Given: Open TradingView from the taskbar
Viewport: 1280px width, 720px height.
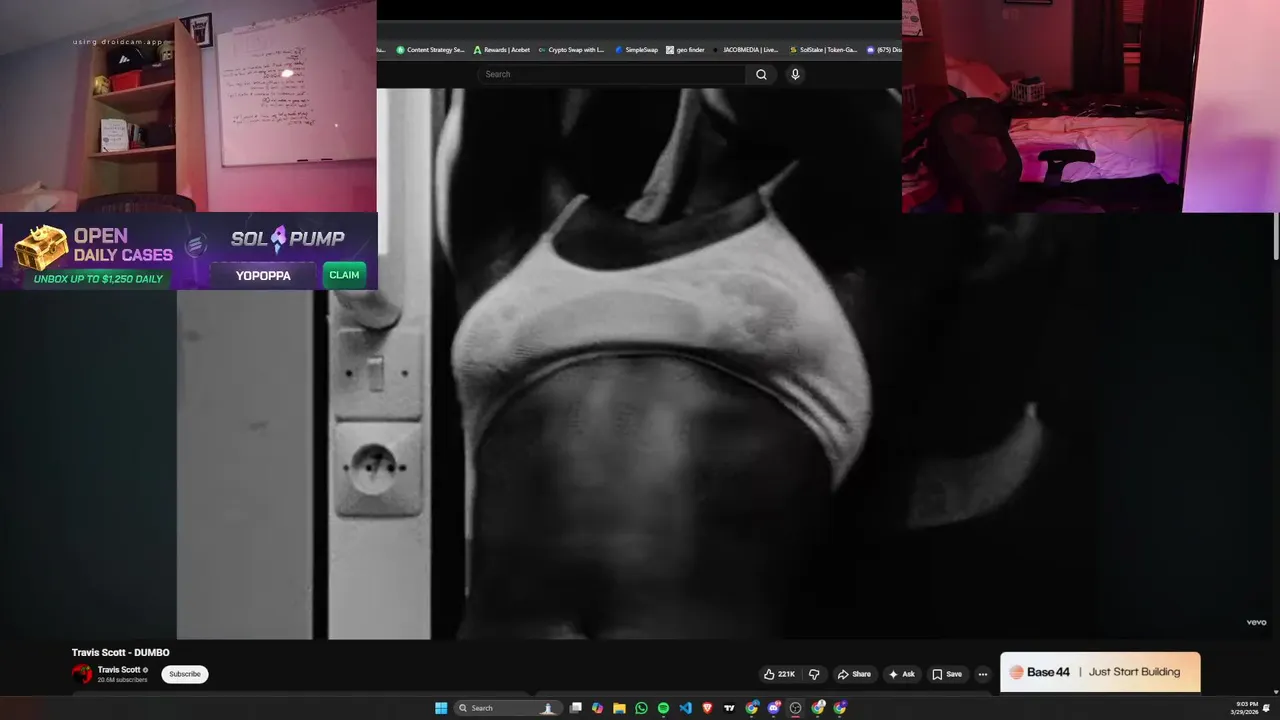Looking at the screenshot, I should click(x=729, y=708).
